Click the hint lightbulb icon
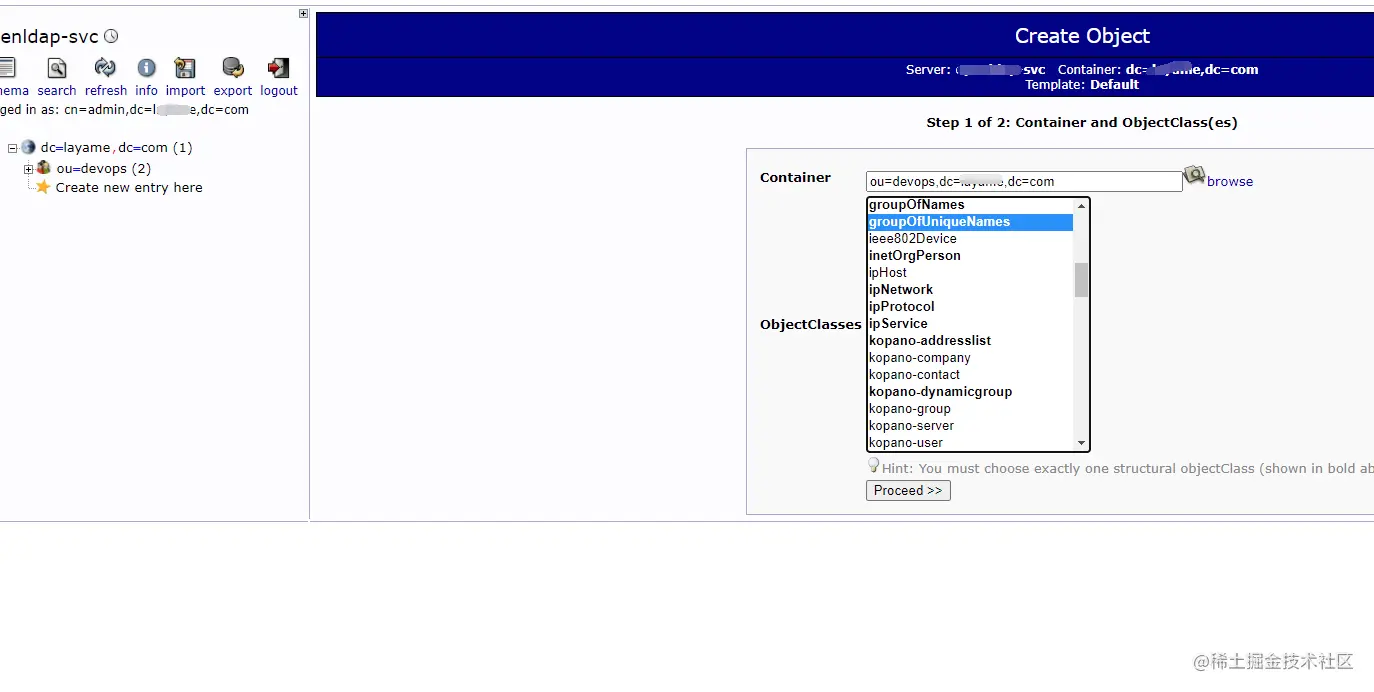Screen dimensions: 1374x692 [x=873, y=465]
